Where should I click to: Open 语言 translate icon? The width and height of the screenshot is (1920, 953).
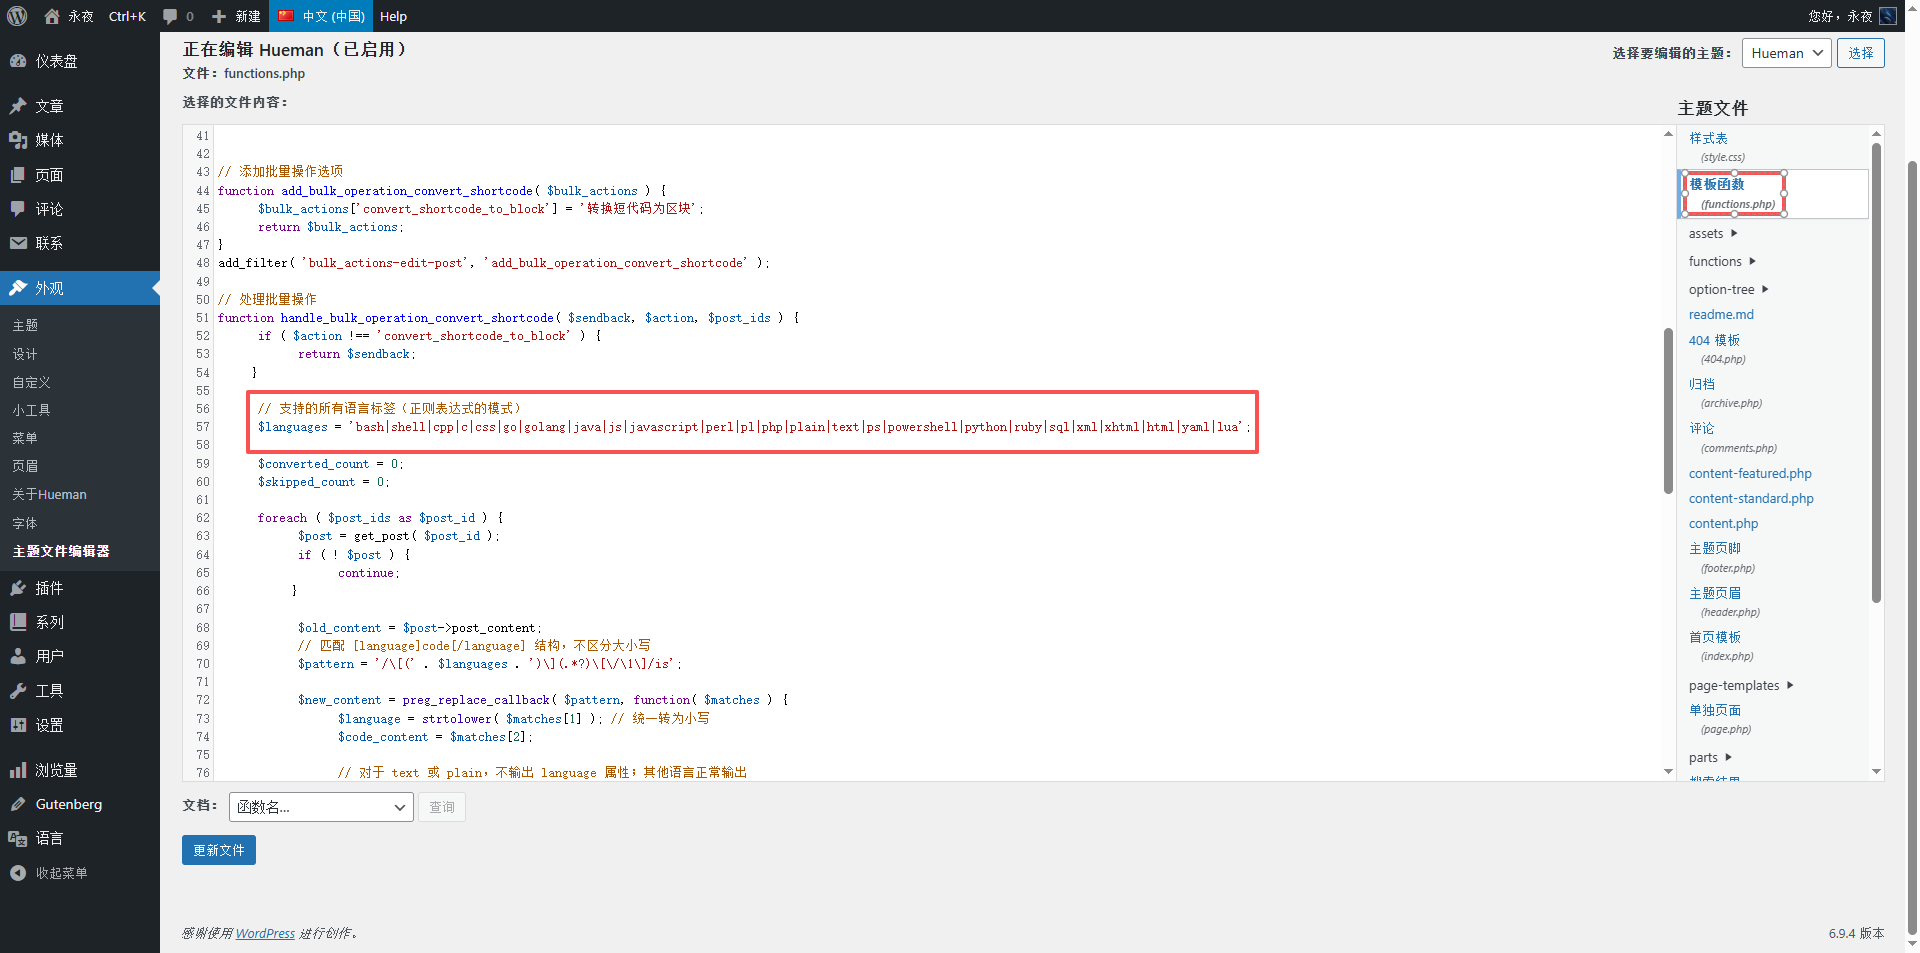18,838
